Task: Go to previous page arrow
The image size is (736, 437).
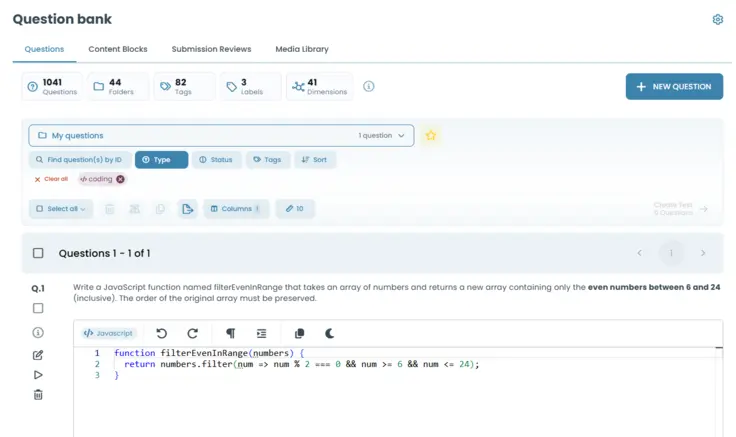Action: (x=639, y=253)
